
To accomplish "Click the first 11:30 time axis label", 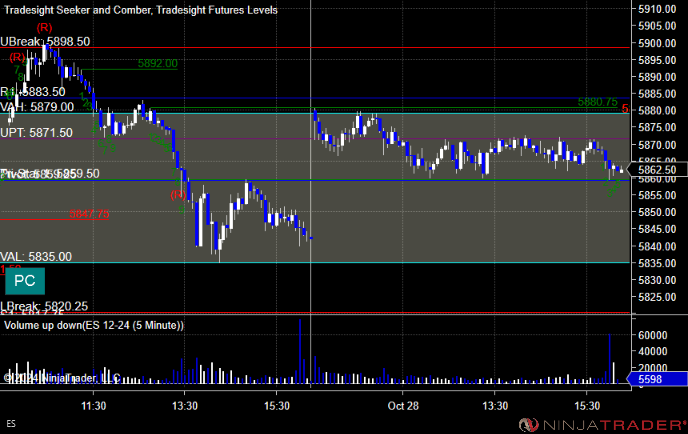I will 93,406.
